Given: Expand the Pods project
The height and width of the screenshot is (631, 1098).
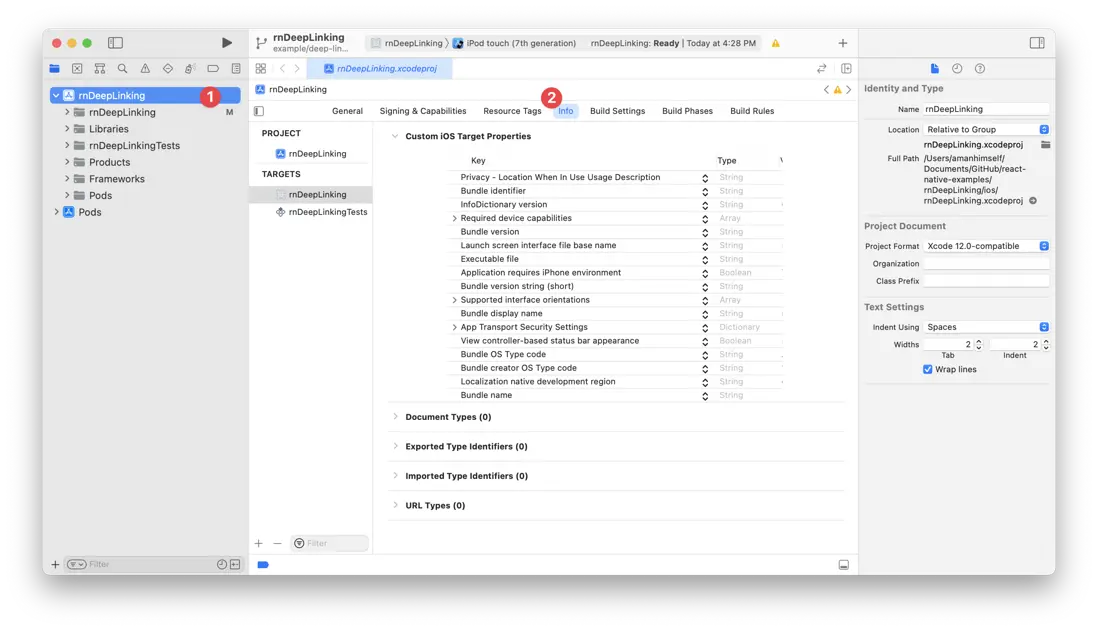Looking at the screenshot, I should pyautogui.click(x=56, y=212).
